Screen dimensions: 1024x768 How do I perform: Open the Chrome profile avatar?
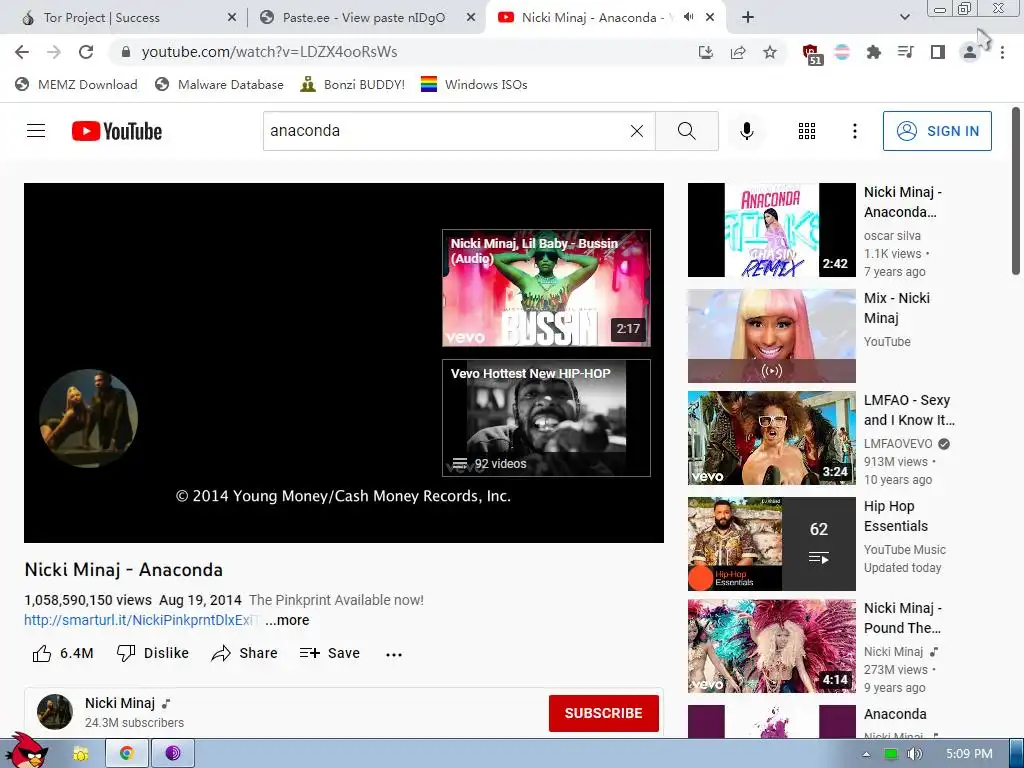tap(970, 52)
